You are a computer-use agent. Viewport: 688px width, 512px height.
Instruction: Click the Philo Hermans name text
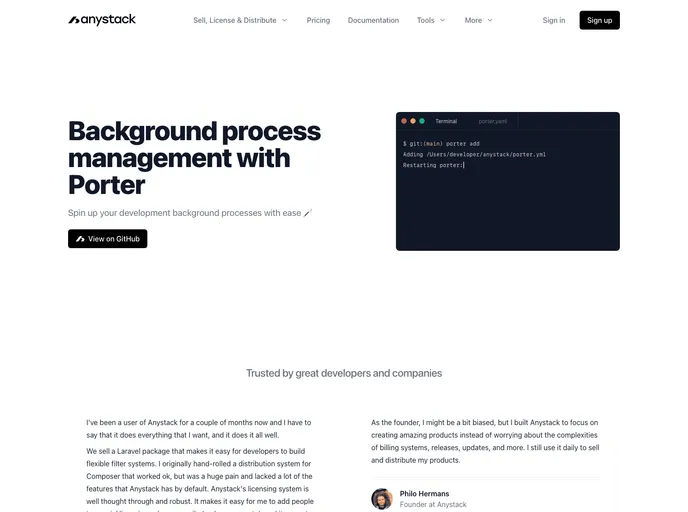click(426, 493)
